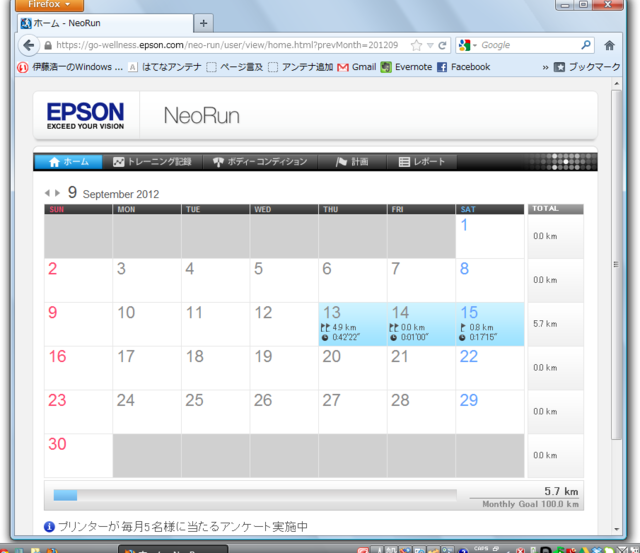Click the vertical scrollbar thumb
The height and width of the screenshot is (553, 640).
tap(616, 264)
